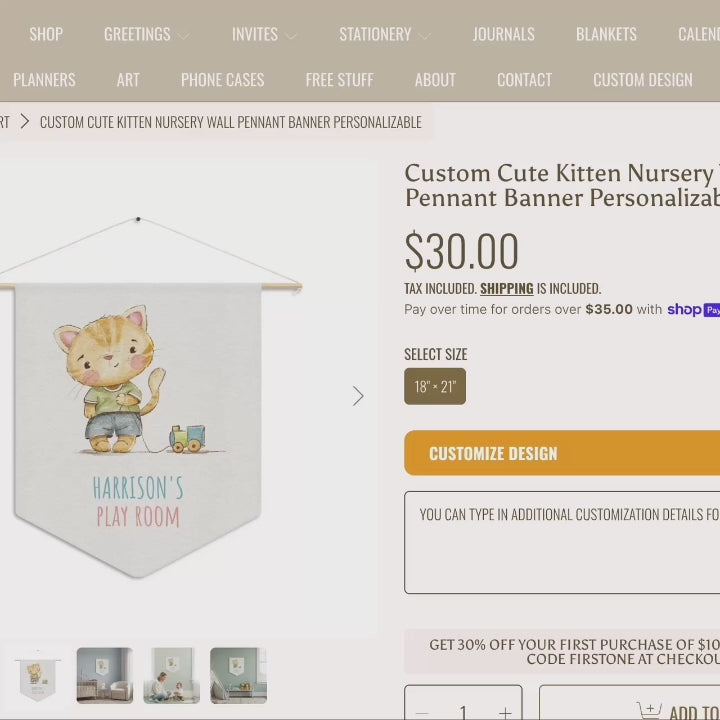Go to the Phone Cases page

coord(222,80)
